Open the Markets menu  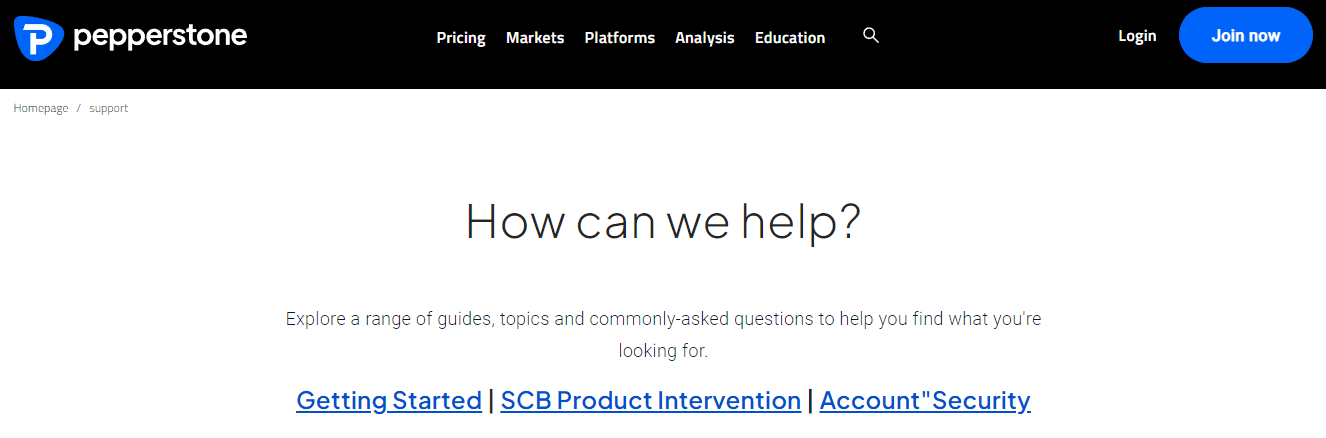point(535,38)
